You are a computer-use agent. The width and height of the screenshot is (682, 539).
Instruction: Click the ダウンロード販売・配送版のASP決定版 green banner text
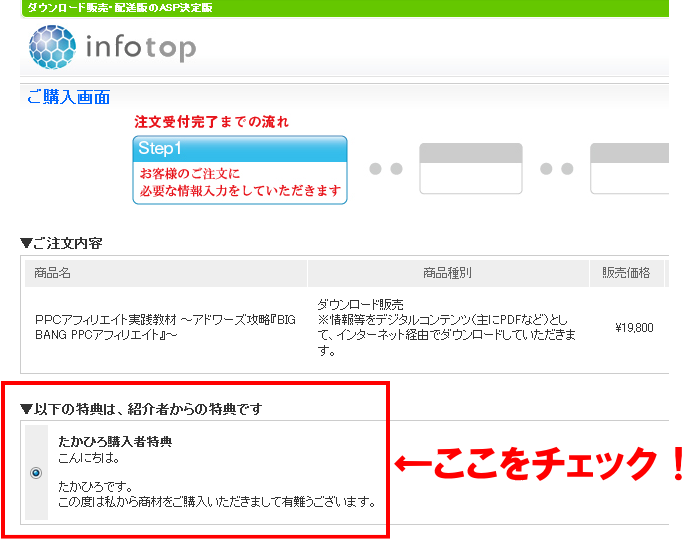pos(120,7)
